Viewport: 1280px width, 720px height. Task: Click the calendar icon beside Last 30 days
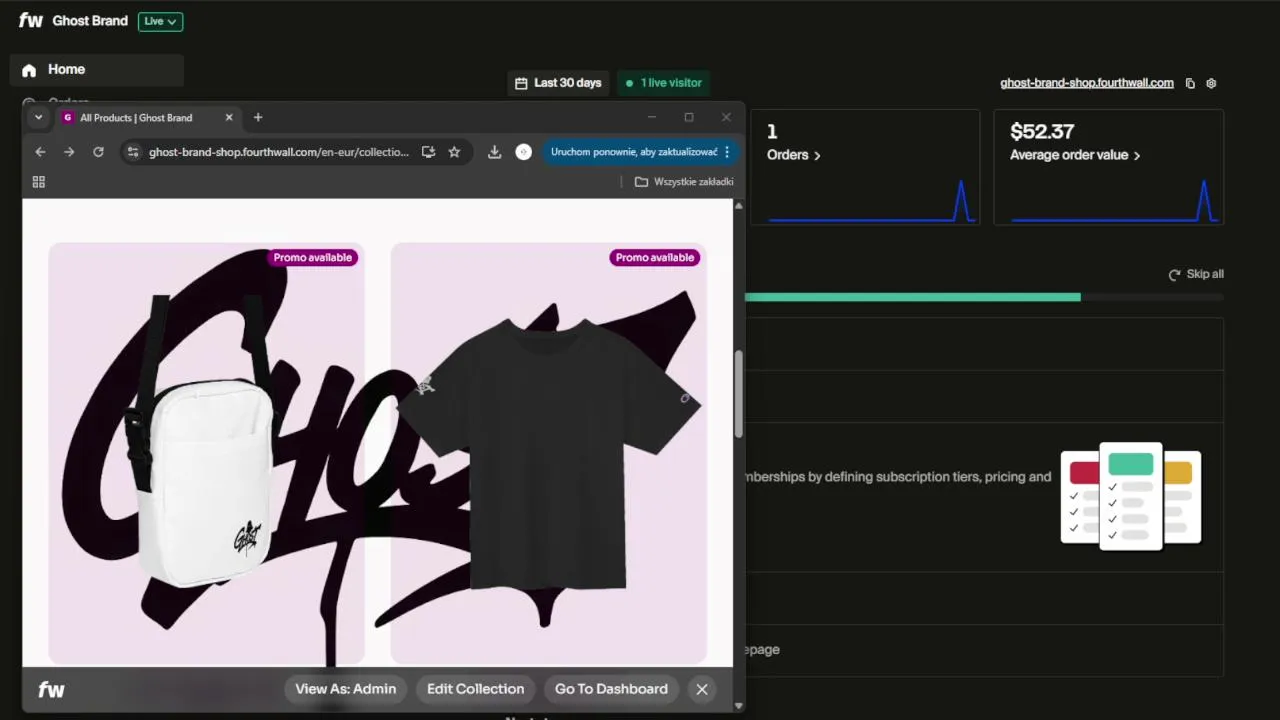(x=521, y=83)
